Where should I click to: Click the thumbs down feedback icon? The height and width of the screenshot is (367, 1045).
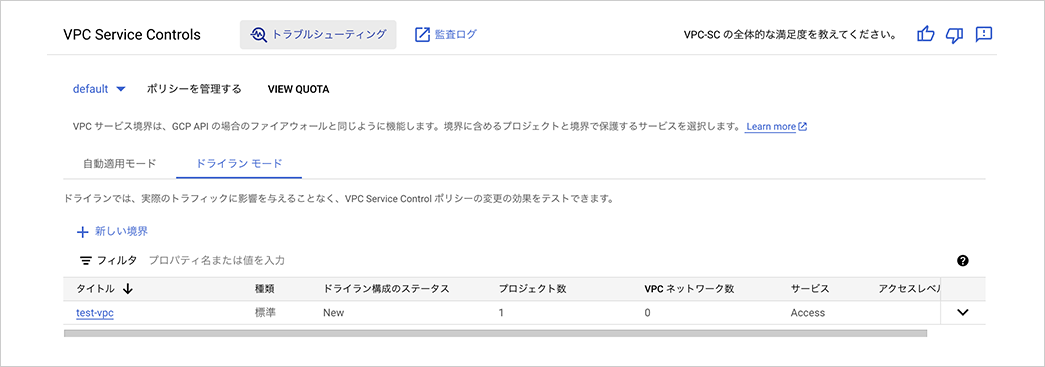[x=955, y=35]
